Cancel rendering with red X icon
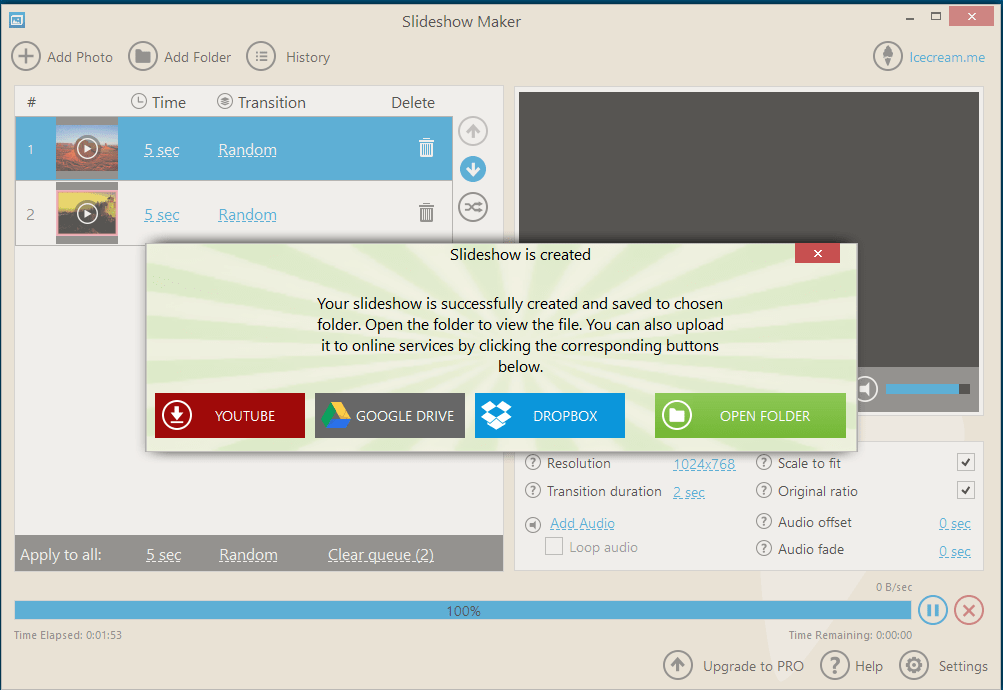Viewport: 1003px width, 690px height. (968, 610)
